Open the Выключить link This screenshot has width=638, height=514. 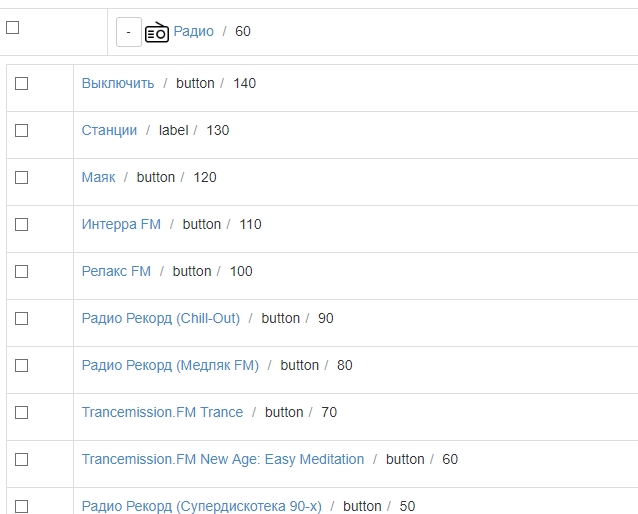pos(118,83)
